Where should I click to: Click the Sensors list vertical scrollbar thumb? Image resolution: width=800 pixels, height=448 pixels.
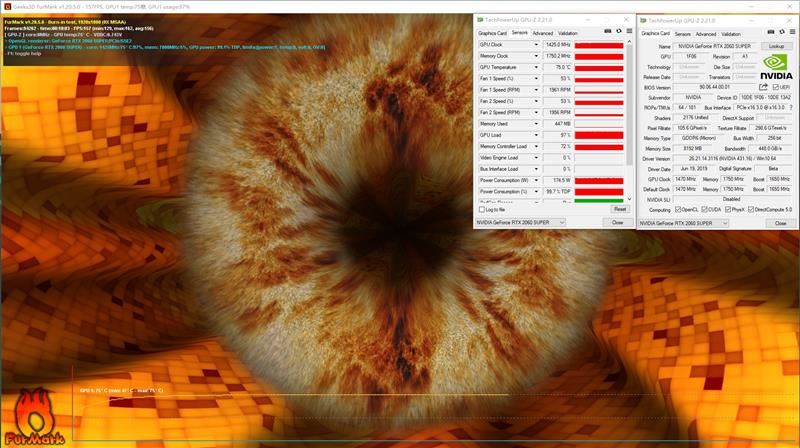[x=629, y=106]
